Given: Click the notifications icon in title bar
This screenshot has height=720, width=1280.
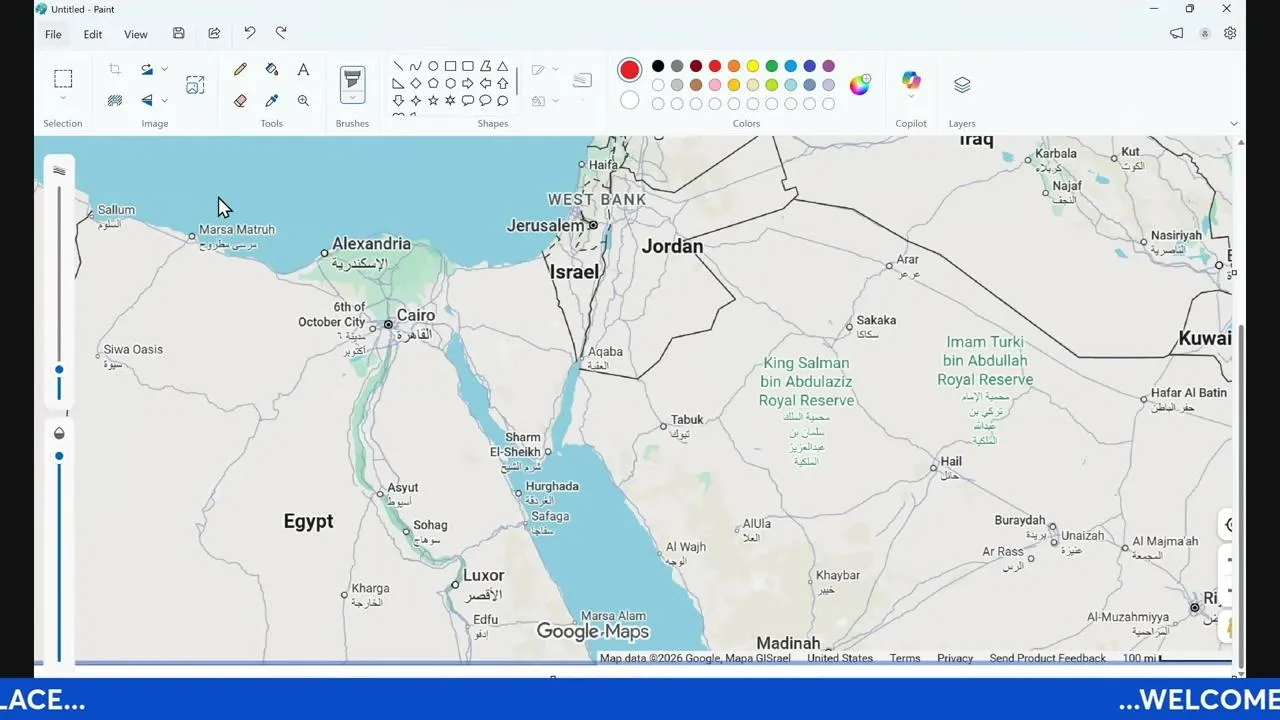Looking at the screenshot, I should [1177, 33].
